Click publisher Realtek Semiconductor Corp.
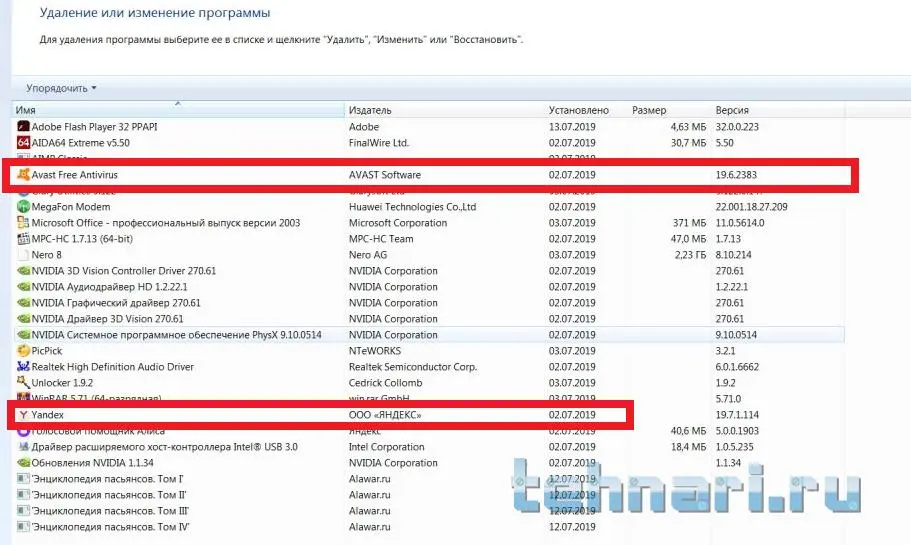The width and height of the screenshot is (911, 545). click(413, 367)
